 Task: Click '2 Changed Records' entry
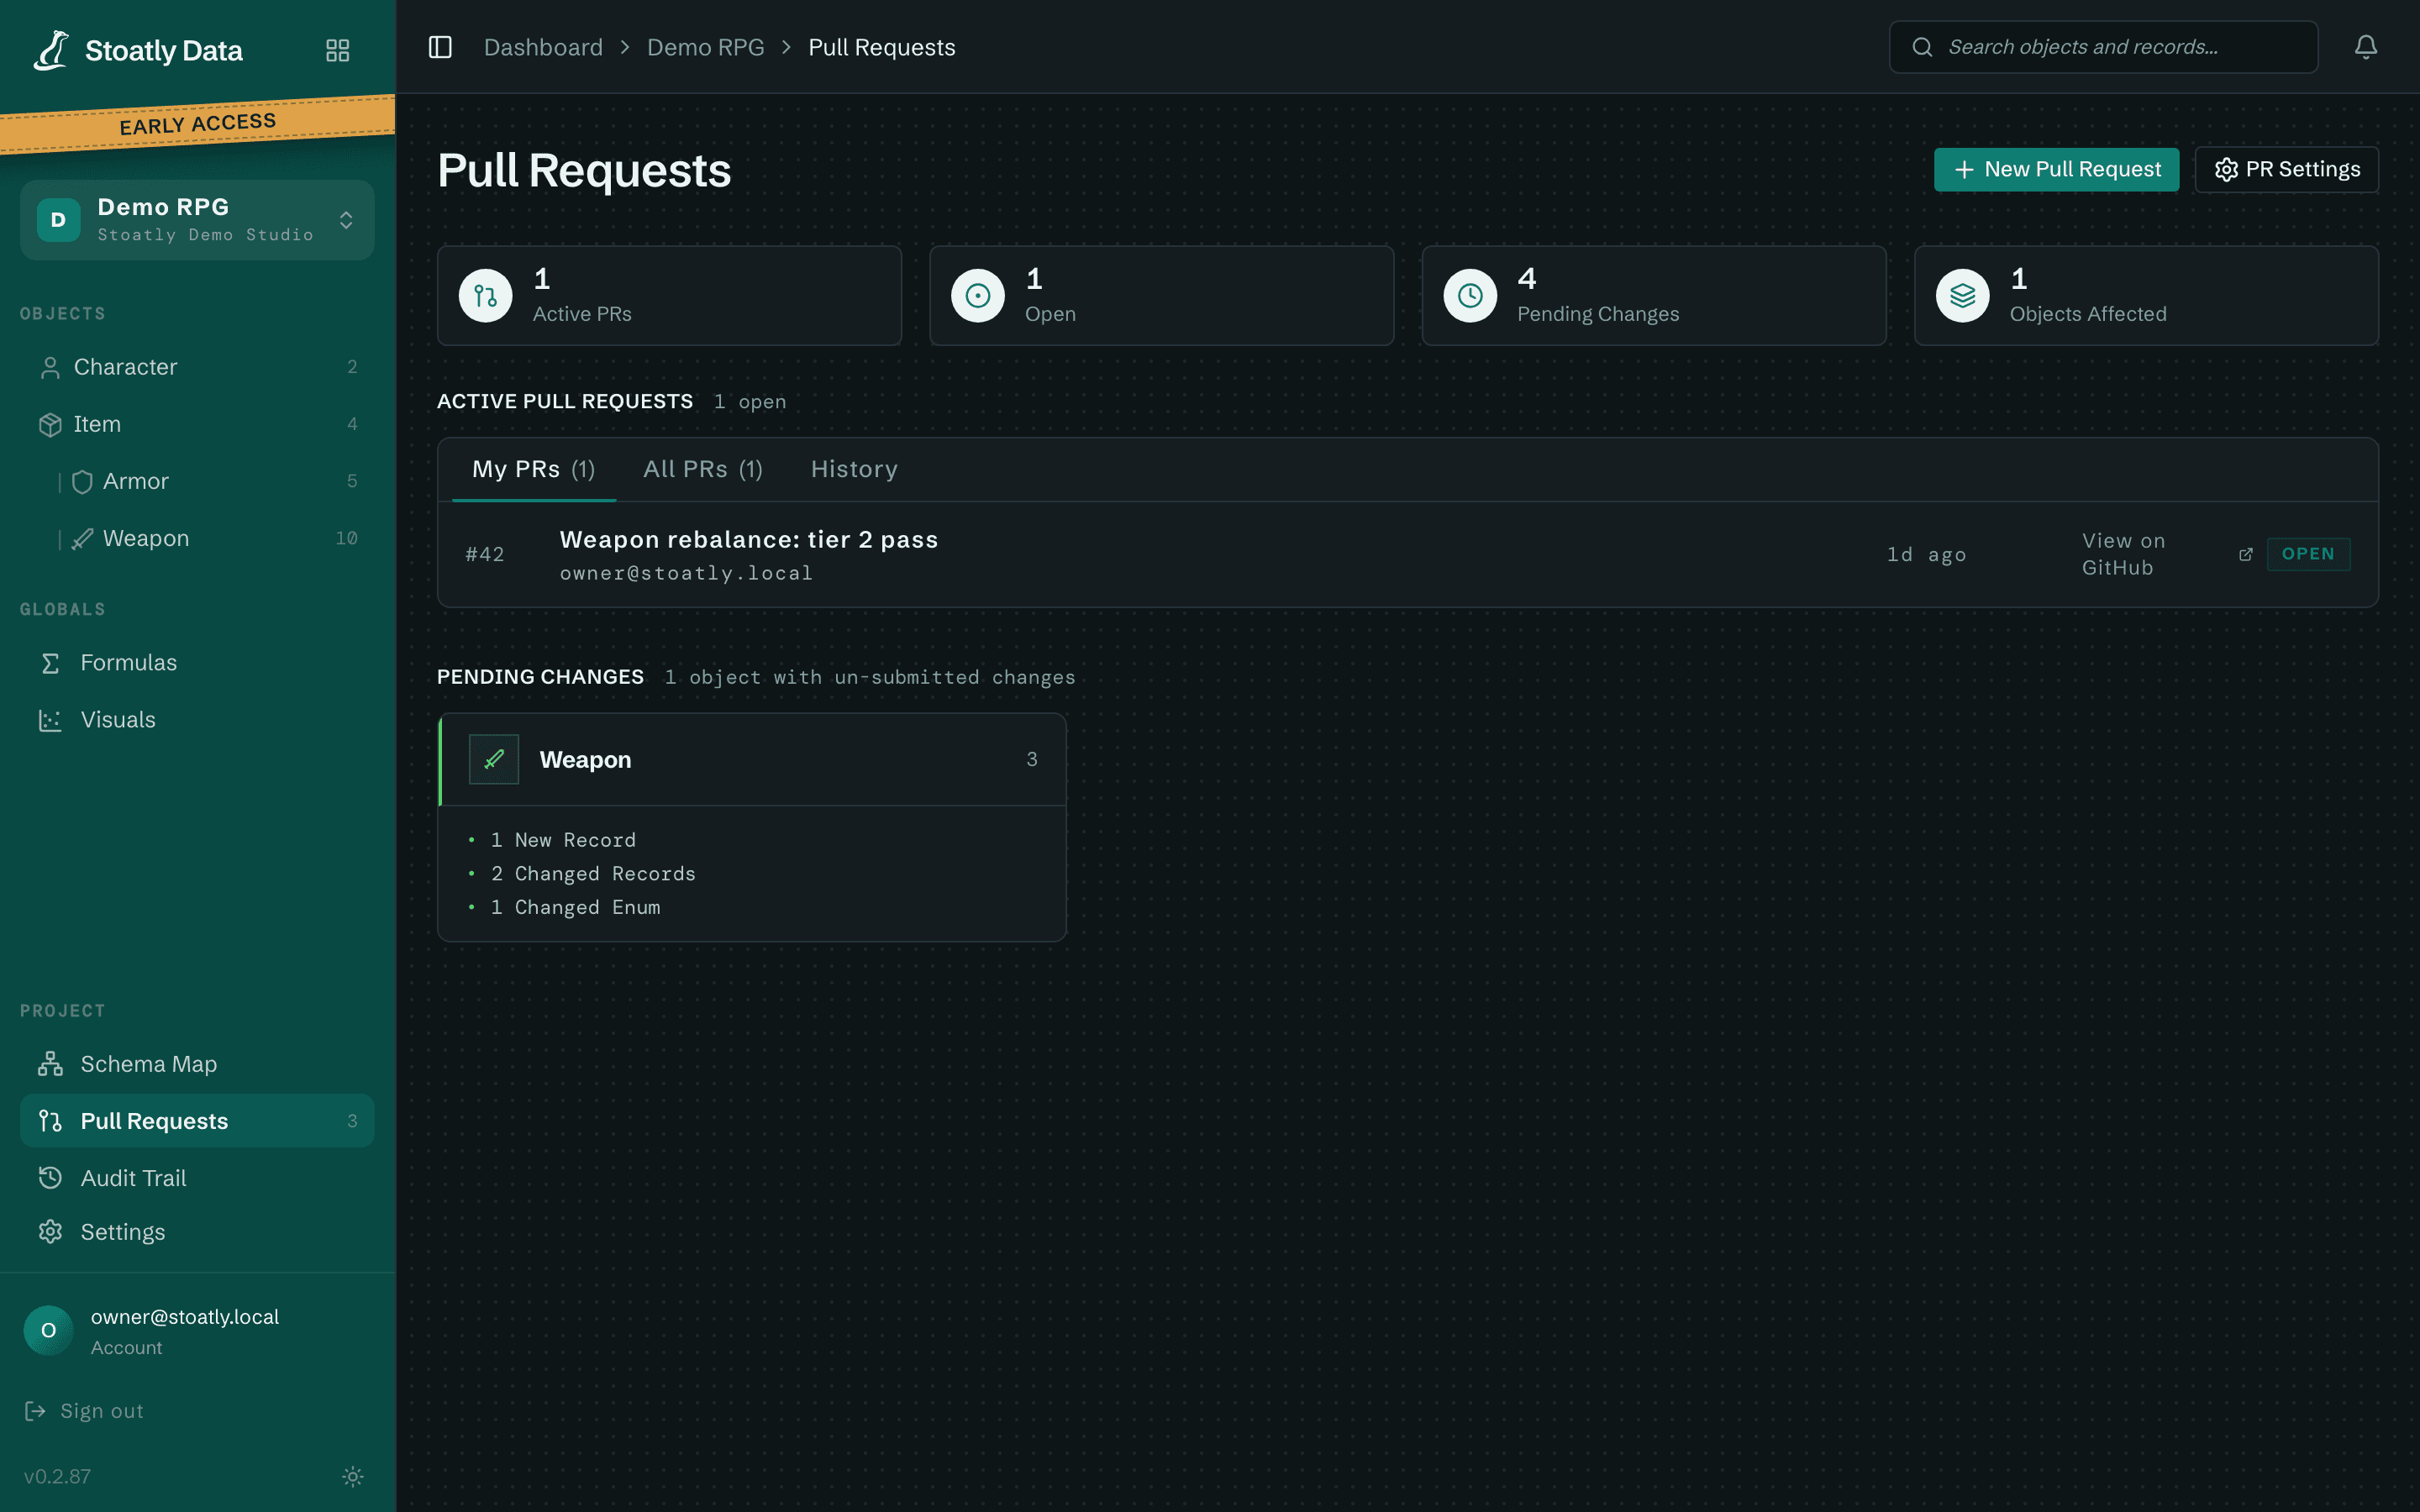pyautogui.click(x=593, y=874)
